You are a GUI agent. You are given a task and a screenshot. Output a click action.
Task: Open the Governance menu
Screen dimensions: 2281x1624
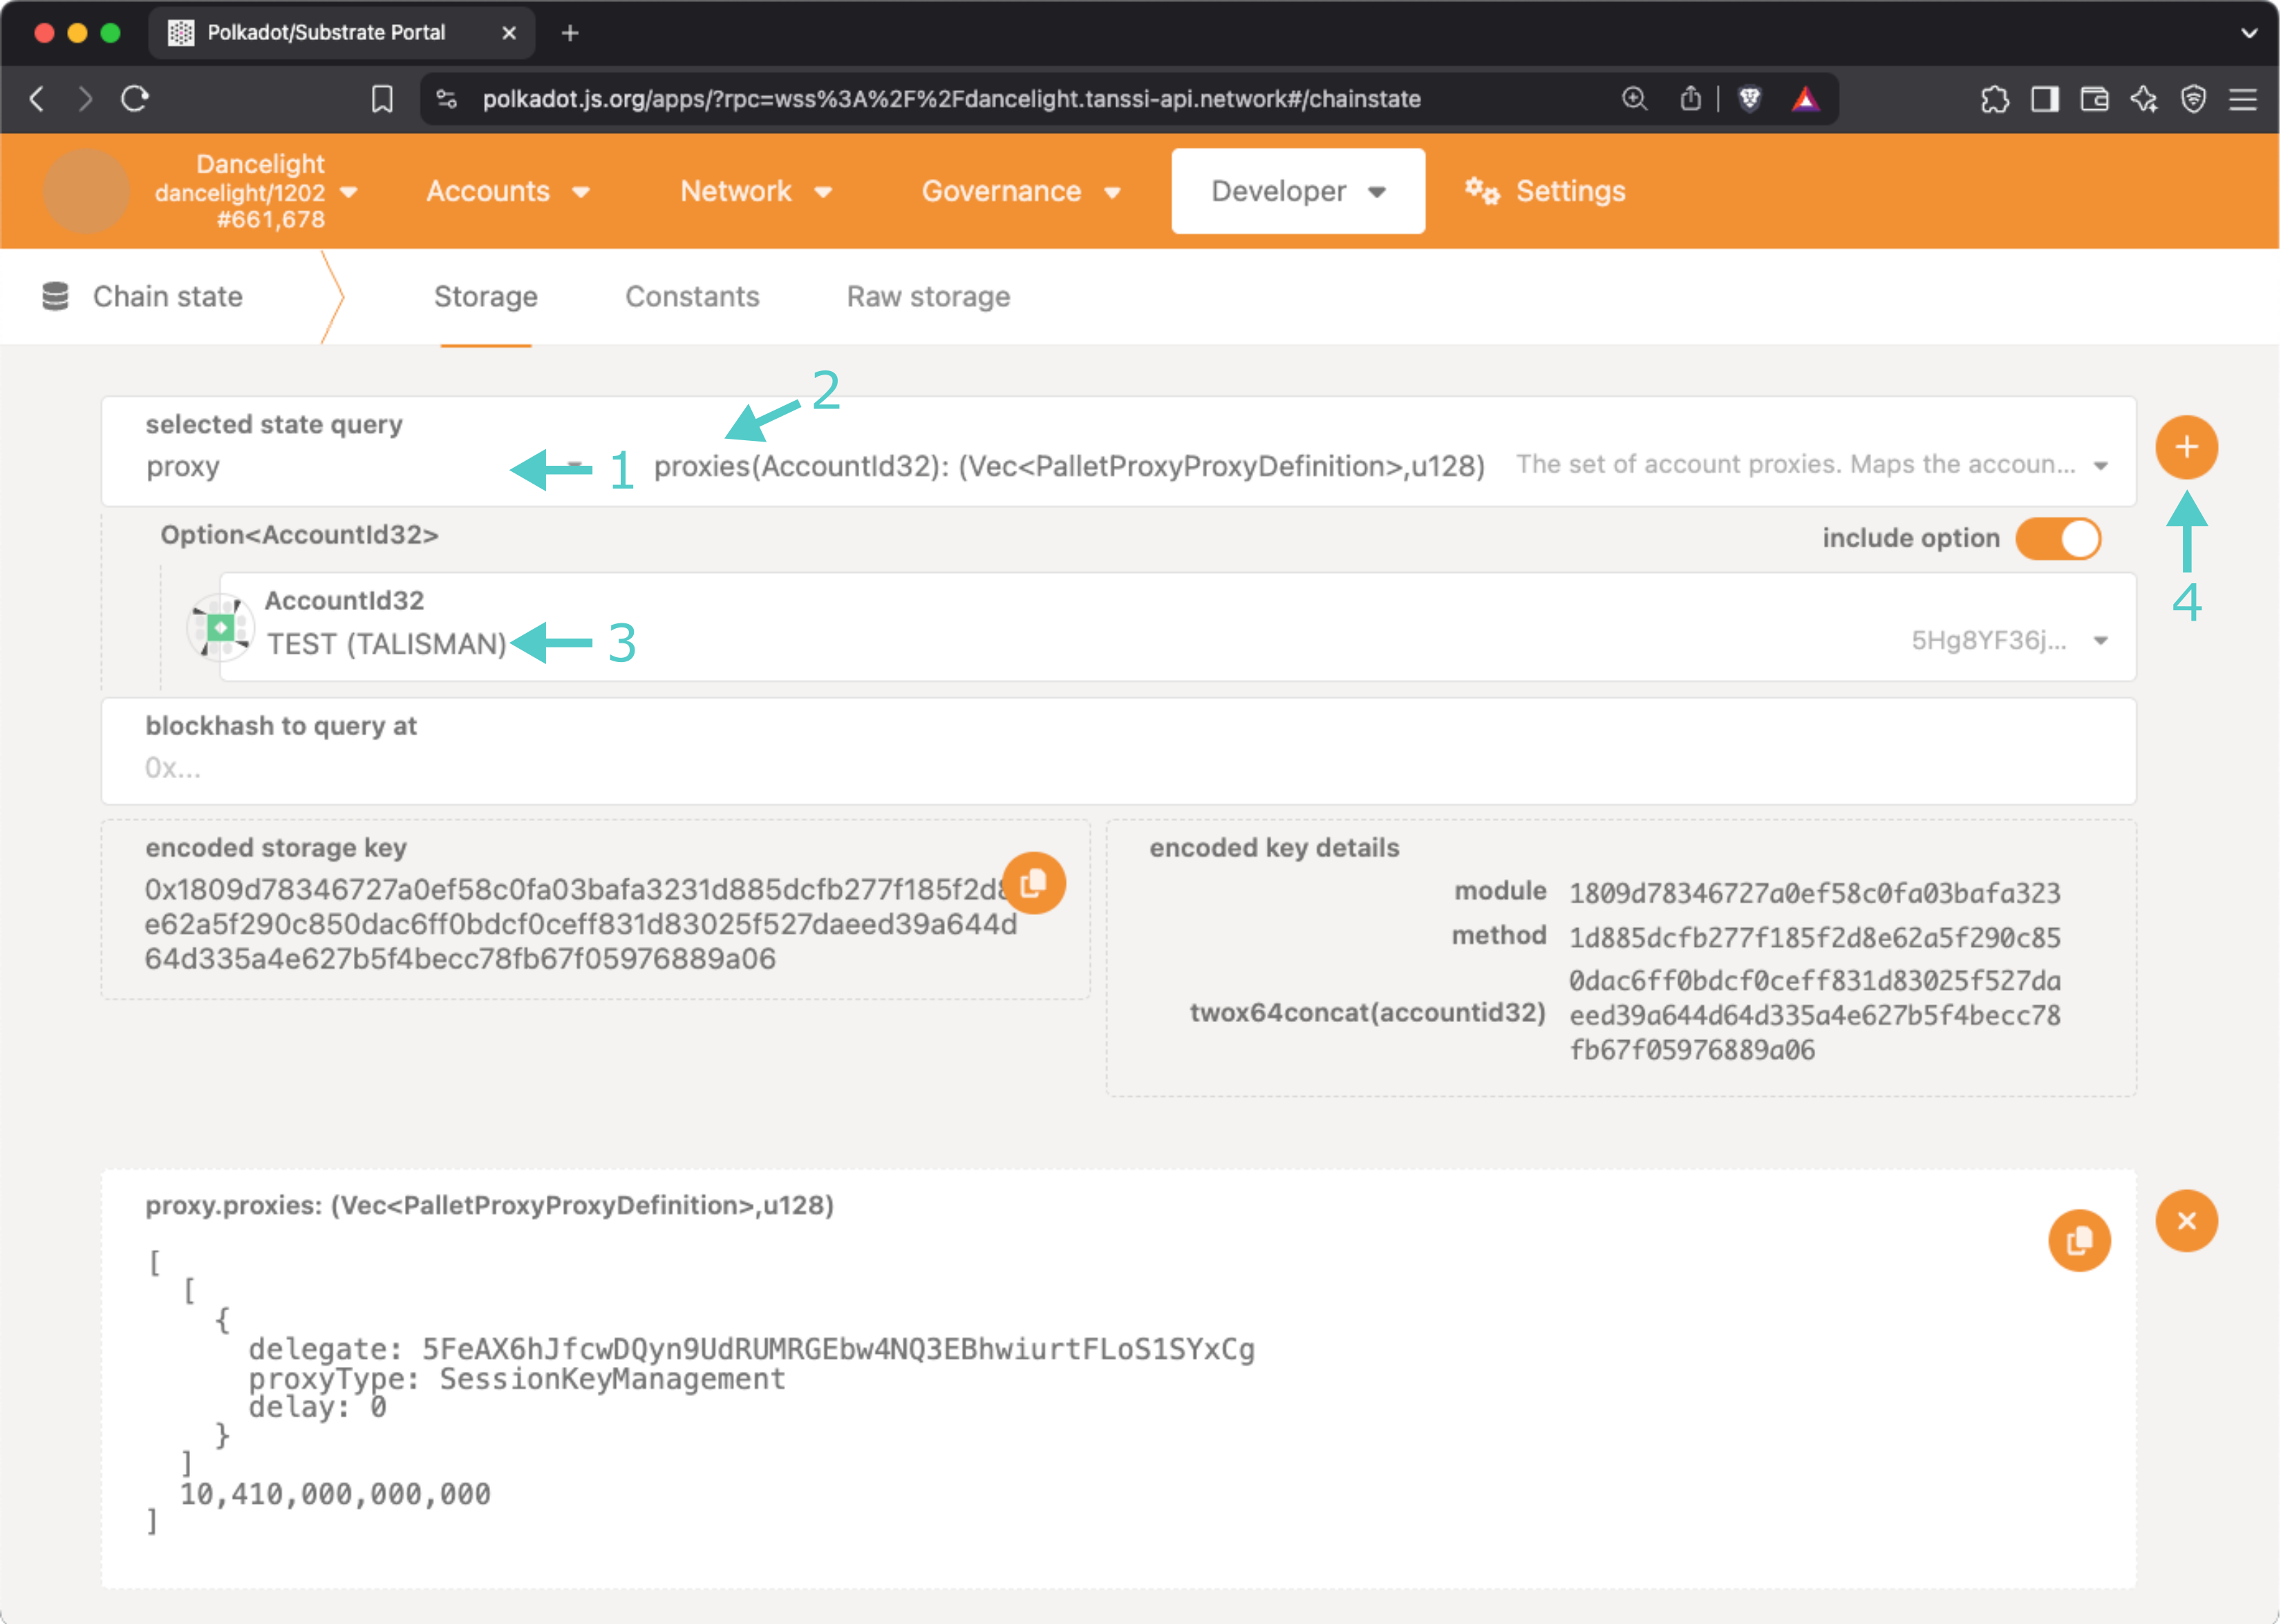(x=1021, y=191)
